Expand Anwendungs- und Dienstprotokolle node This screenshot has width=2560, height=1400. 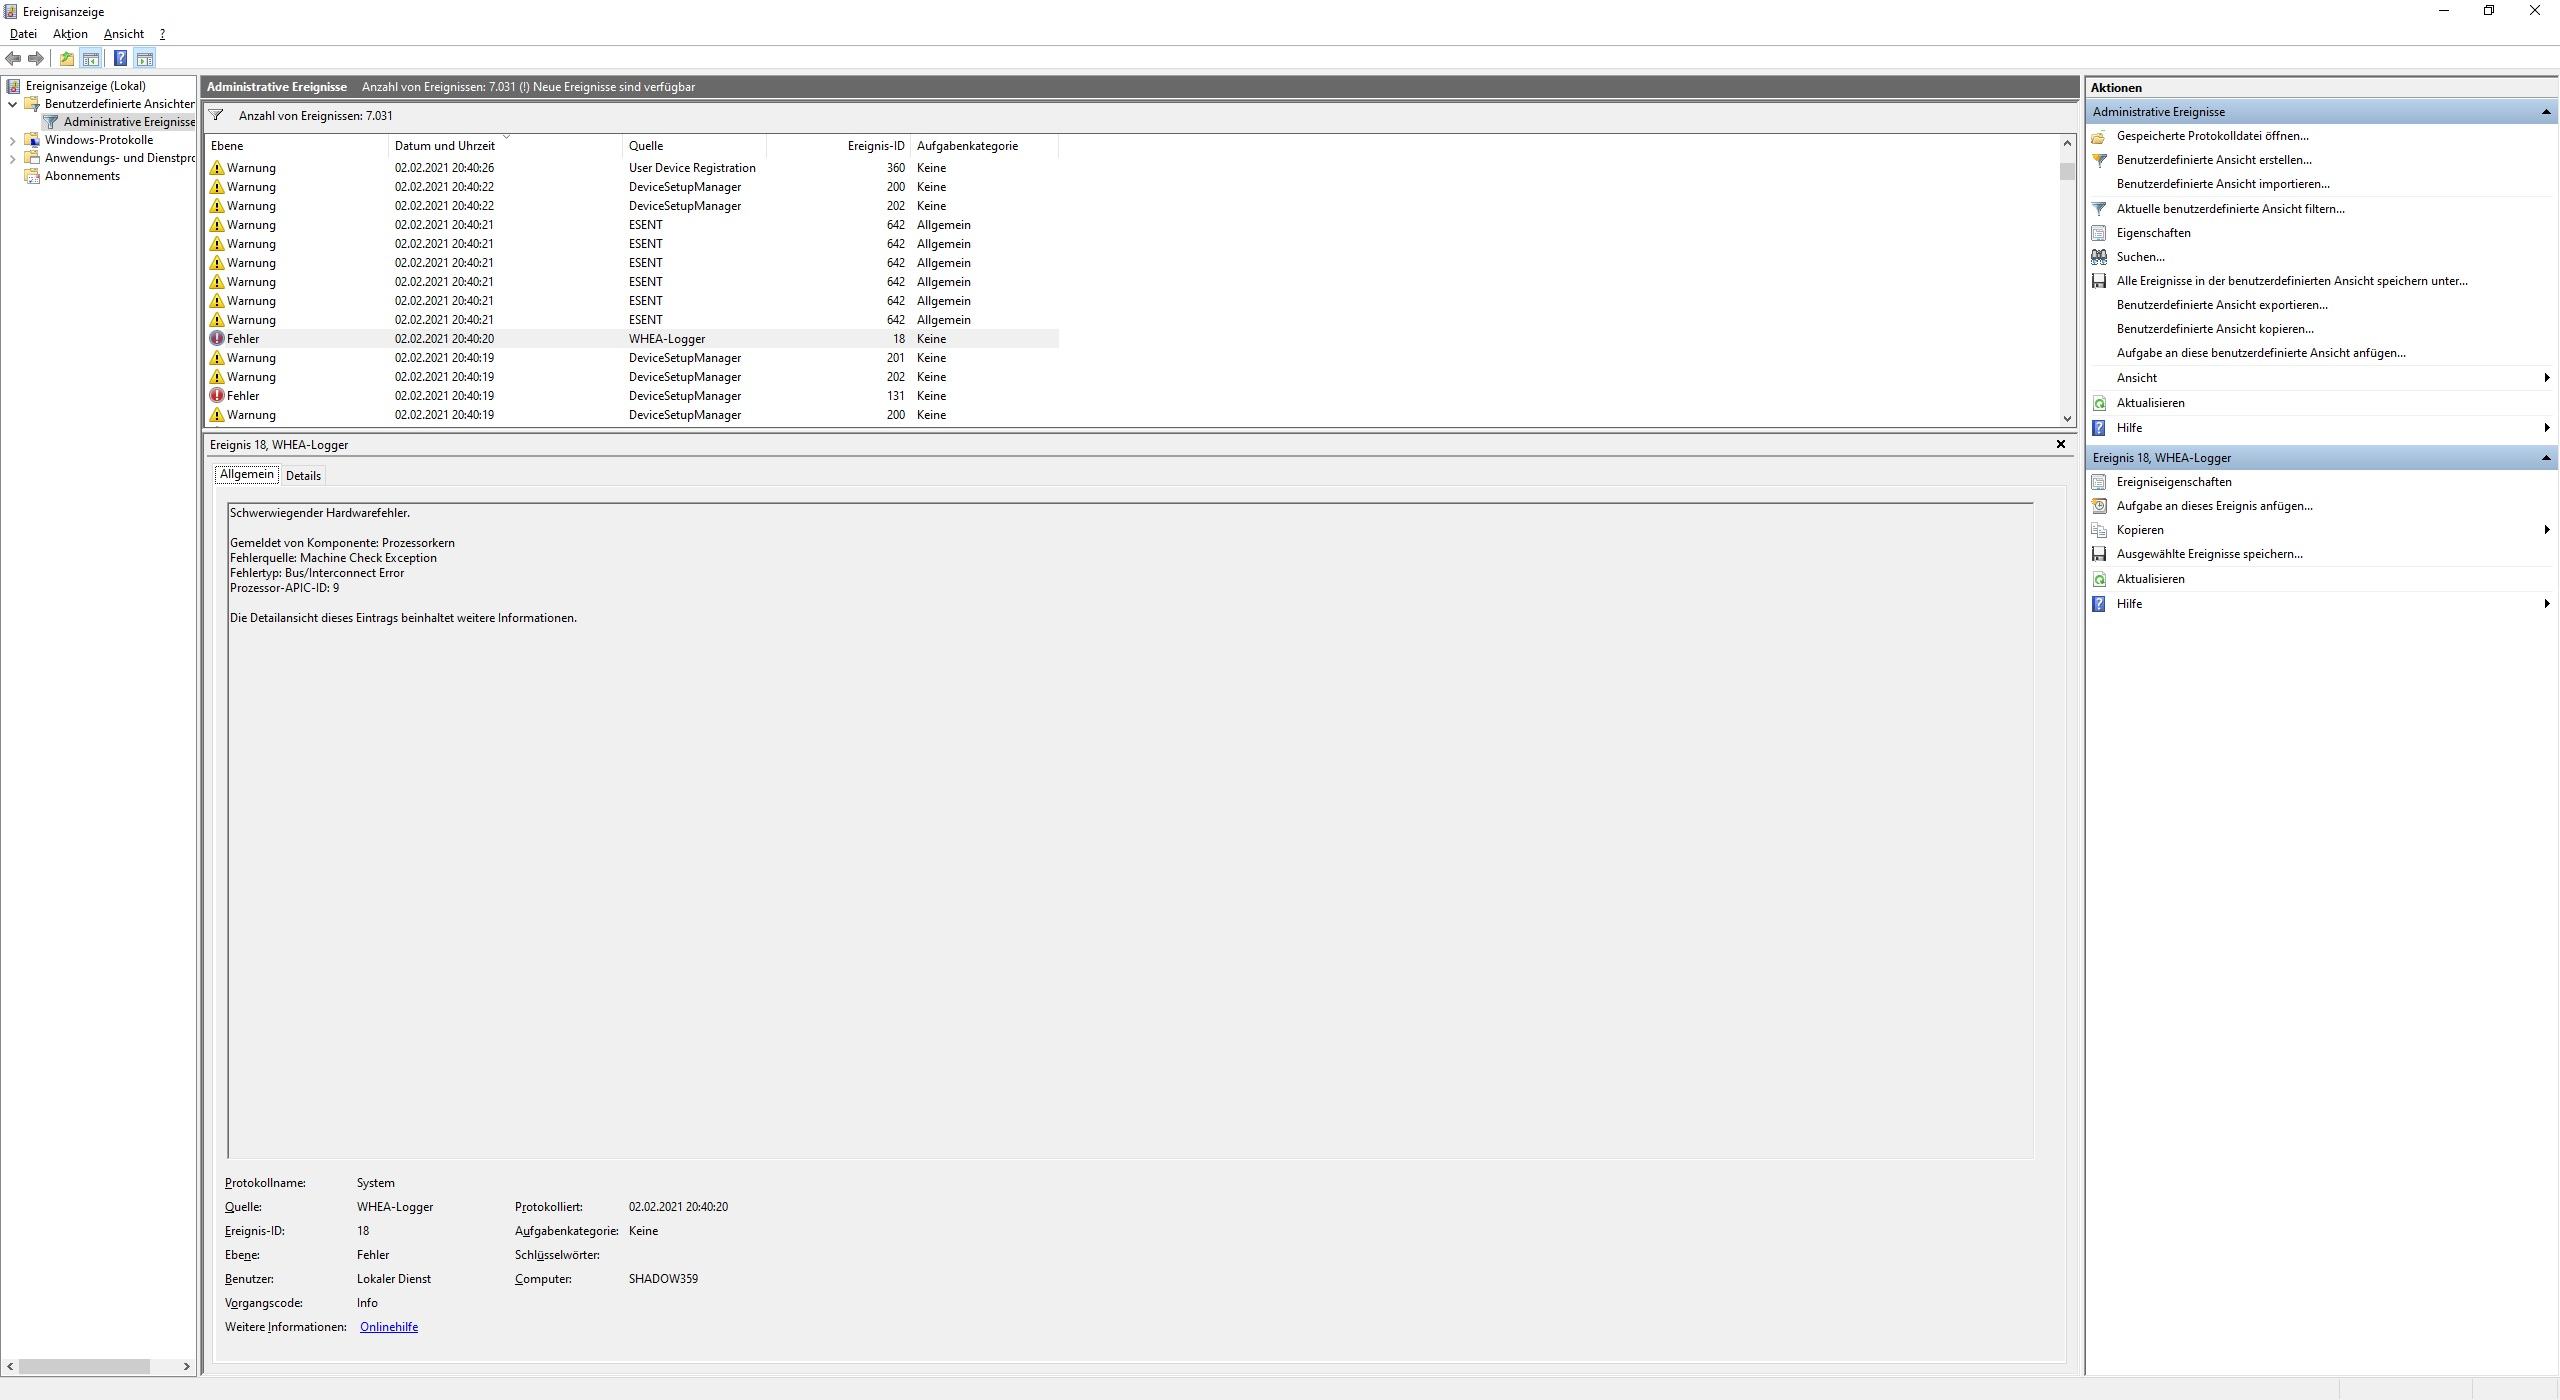(x=12, y=158)
